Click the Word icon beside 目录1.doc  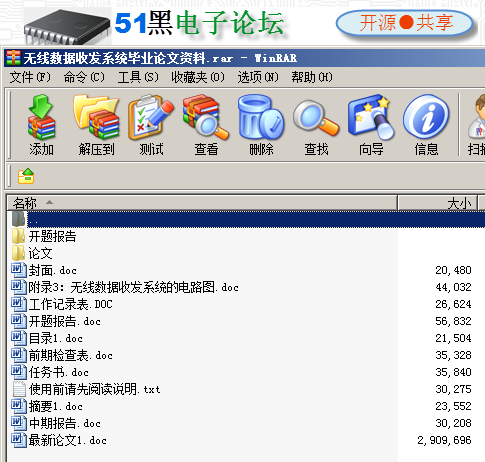(x=19, y=338)
